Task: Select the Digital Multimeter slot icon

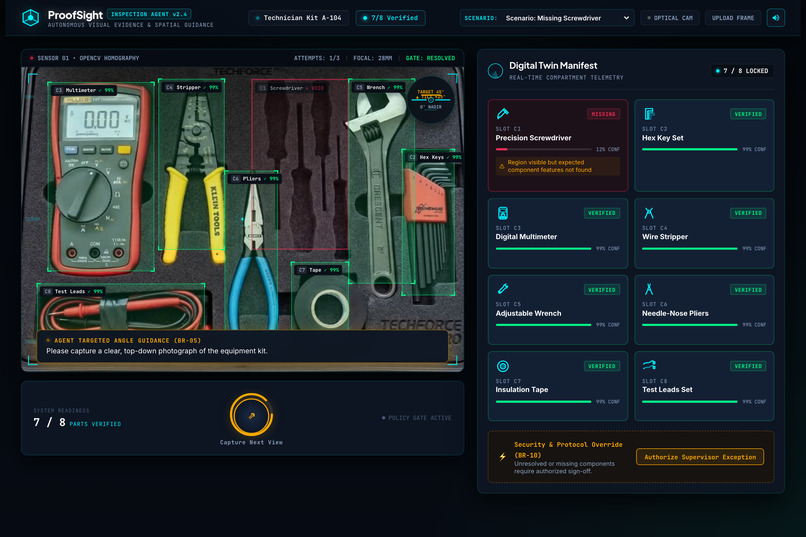Action: tap(502, 213)
